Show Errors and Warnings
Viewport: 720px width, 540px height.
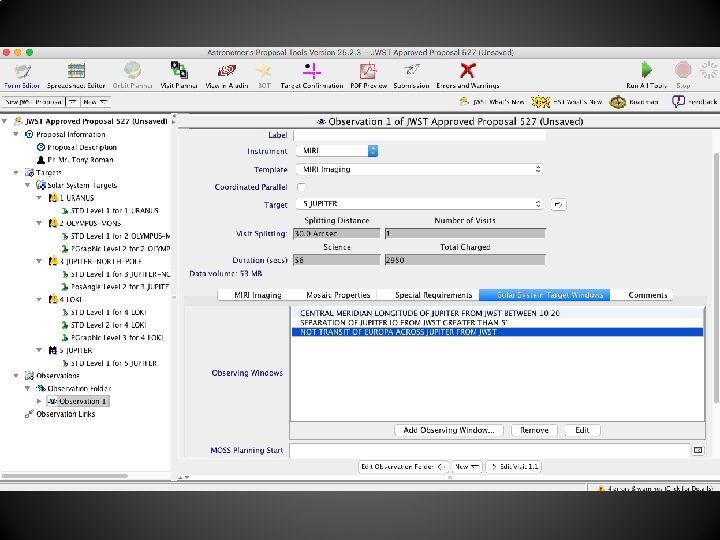(467, 76)
